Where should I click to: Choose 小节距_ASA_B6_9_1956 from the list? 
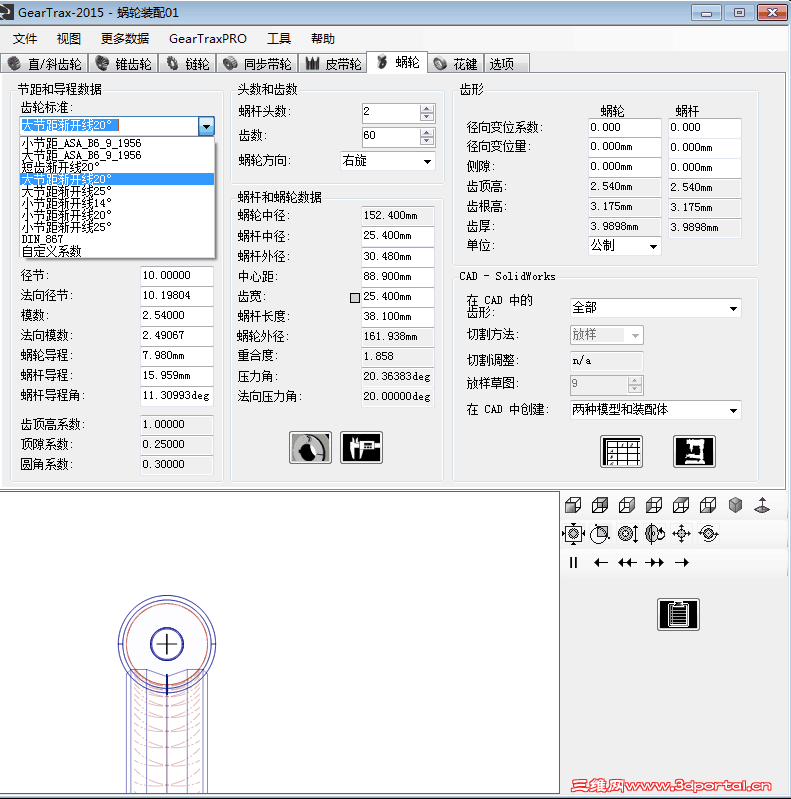pos(117,143)
